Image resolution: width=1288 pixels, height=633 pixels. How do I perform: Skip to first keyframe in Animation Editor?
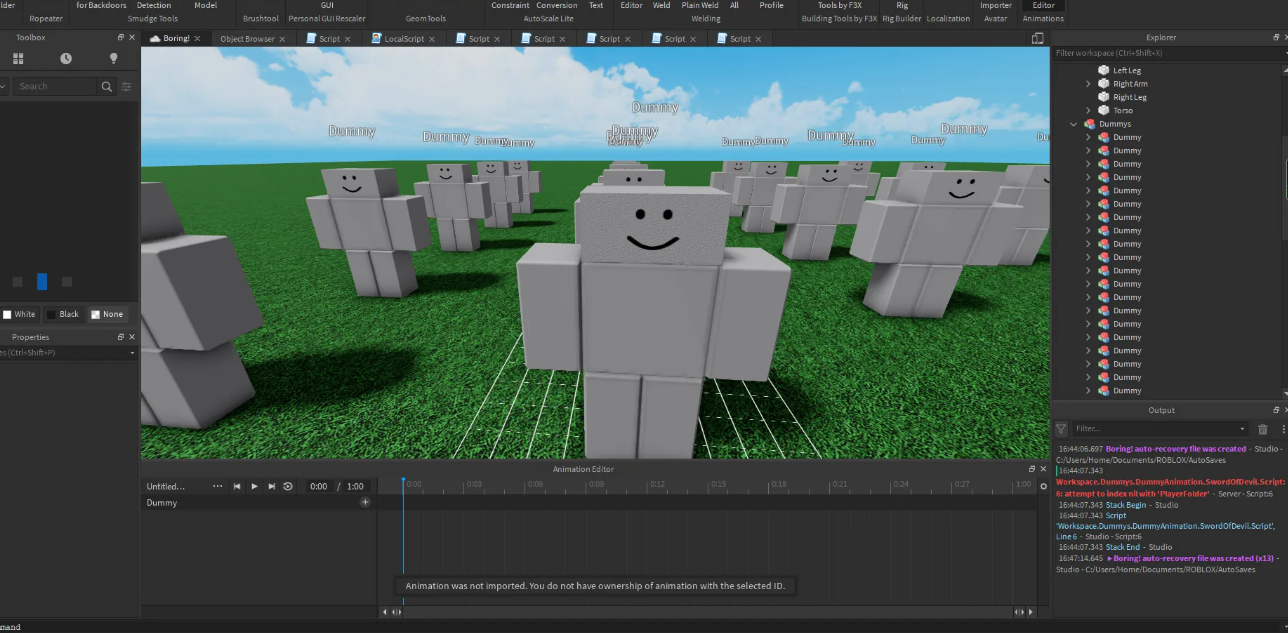[x=237, y=486]
